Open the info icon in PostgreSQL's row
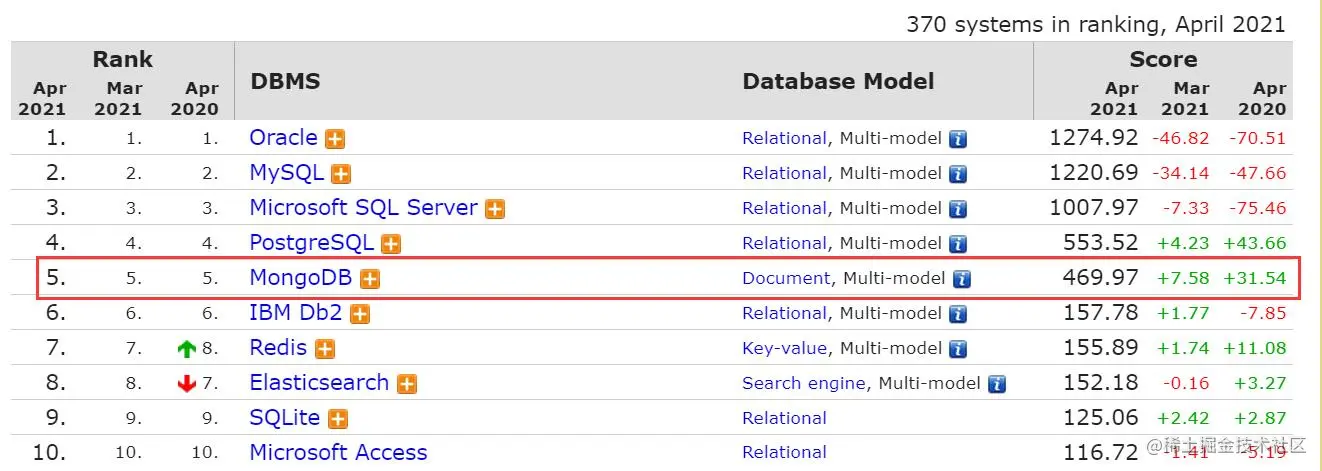Screen dimensions: 1322x471 point(958,244)
